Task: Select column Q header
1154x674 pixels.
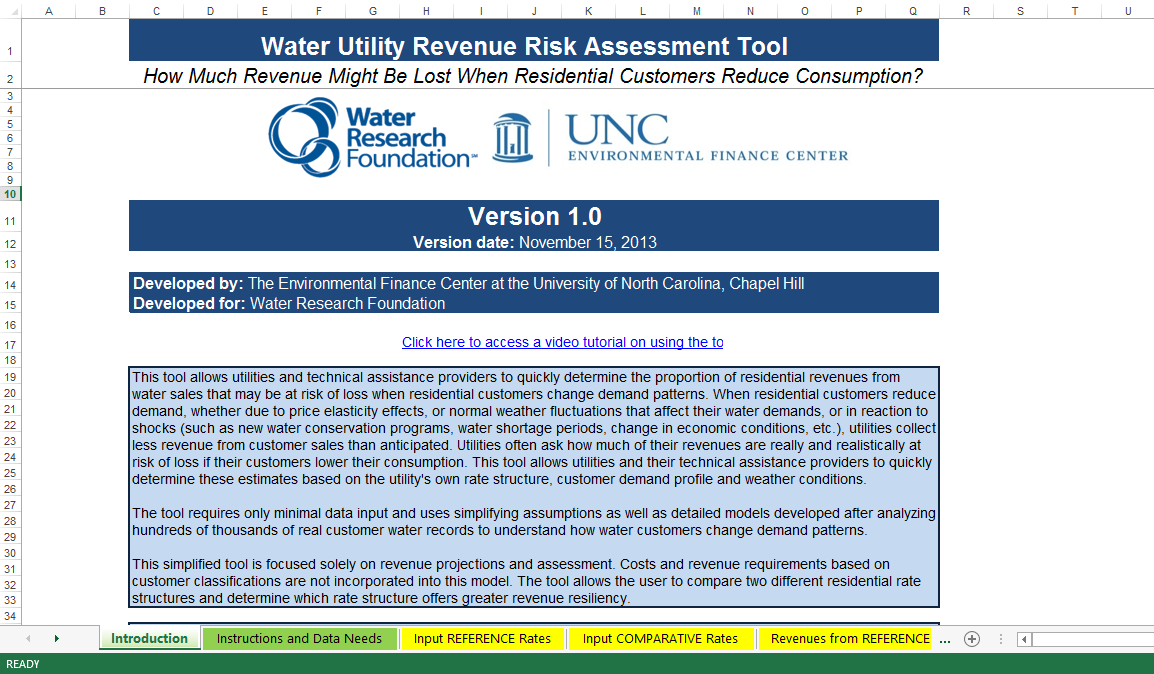Action: 913,11
